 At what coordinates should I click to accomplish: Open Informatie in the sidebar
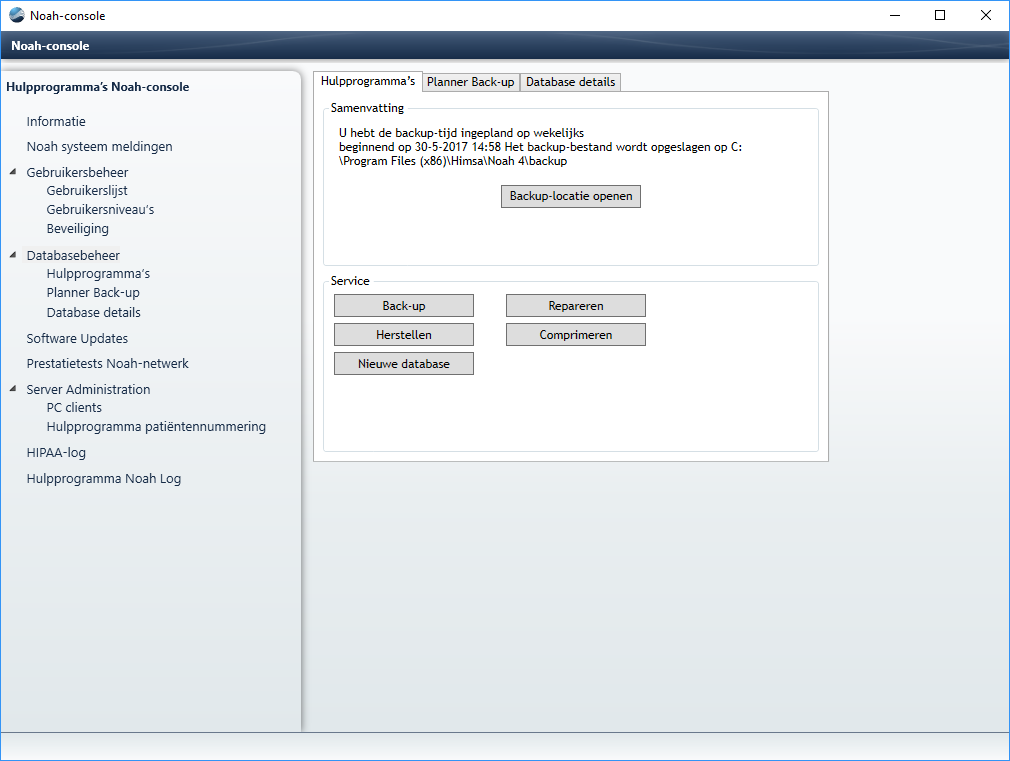(x=56, y=122)
